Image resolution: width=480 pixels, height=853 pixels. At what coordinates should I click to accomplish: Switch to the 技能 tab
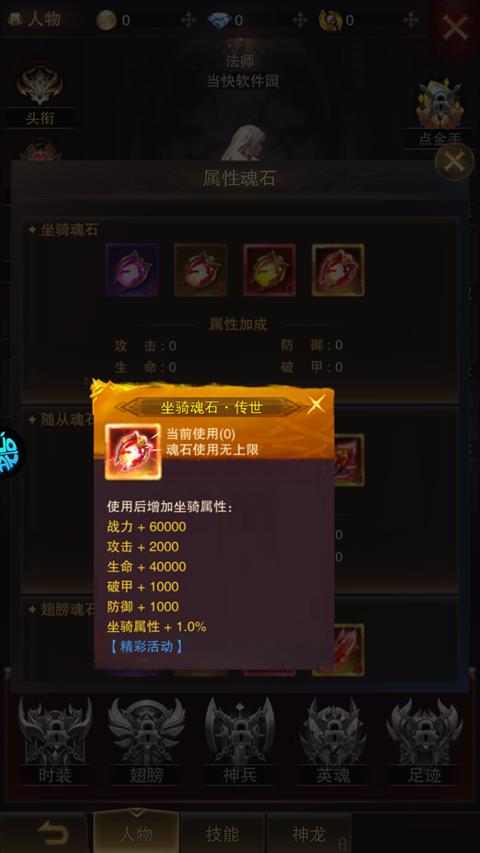click(223, 833)
